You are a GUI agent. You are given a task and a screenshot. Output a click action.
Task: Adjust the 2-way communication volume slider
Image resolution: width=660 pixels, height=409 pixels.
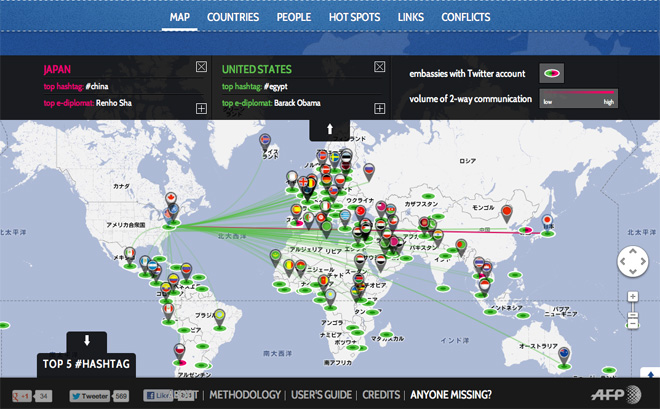[578, 98]
